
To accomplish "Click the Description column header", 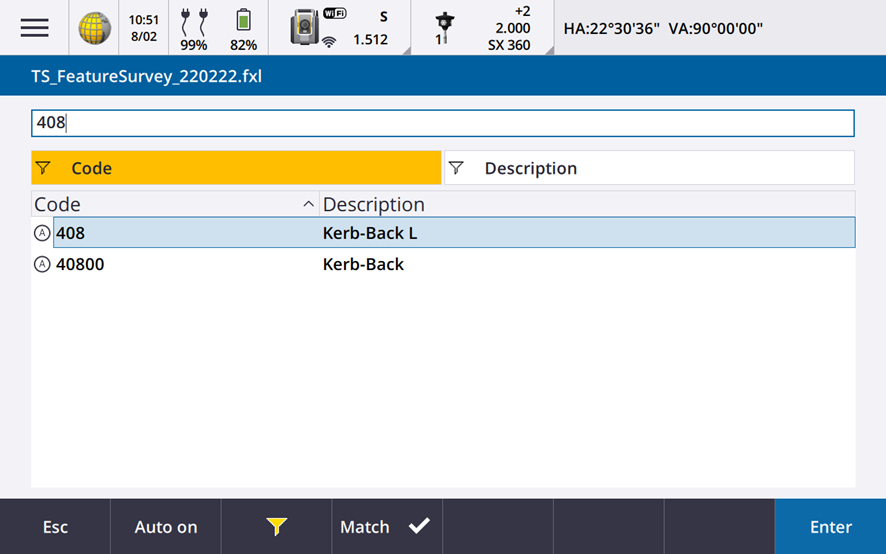I will [587, 204].
